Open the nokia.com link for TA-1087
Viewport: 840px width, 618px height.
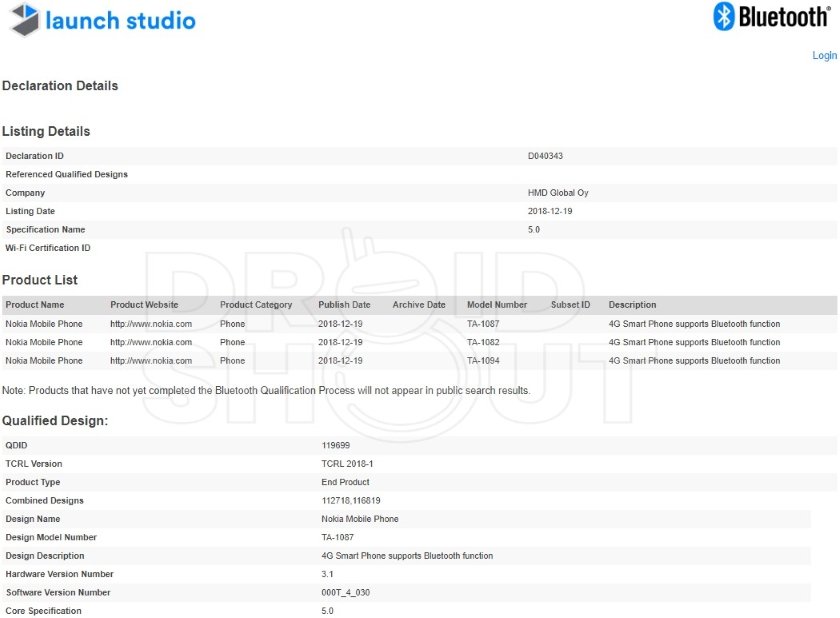[x=151, y=324]
